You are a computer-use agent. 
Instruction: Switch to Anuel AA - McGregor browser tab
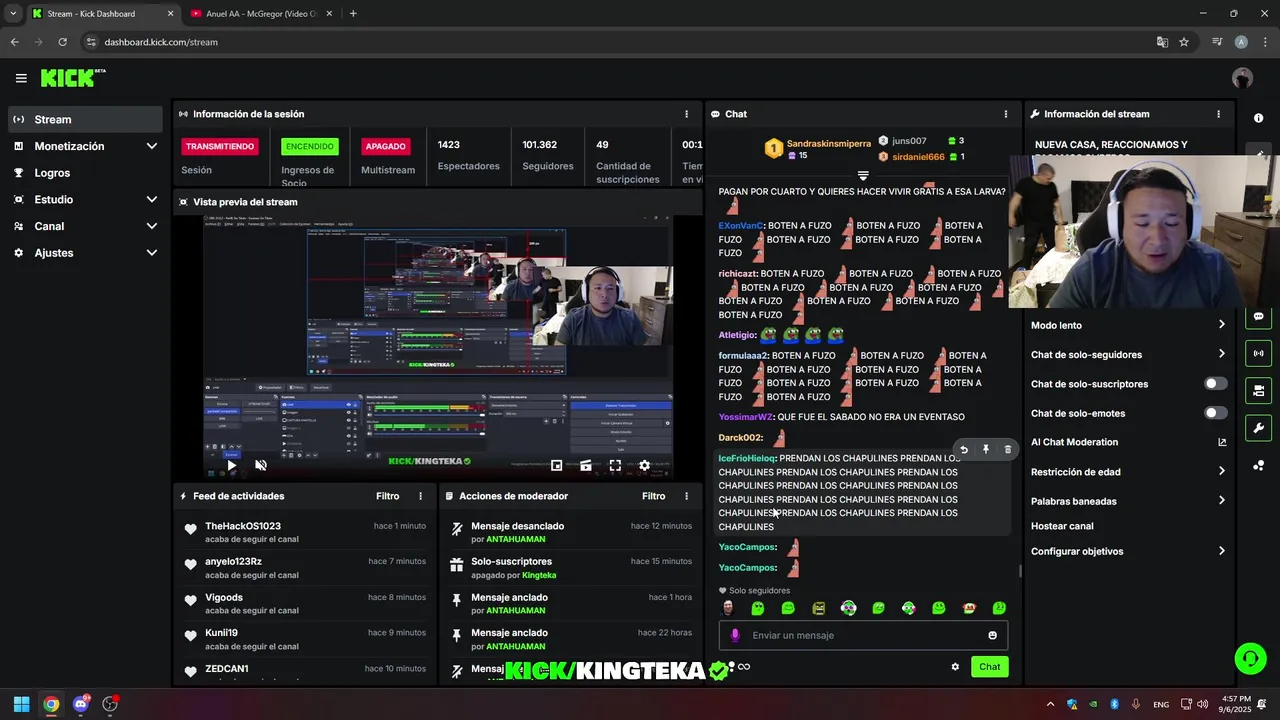click(x=263, y=14)
